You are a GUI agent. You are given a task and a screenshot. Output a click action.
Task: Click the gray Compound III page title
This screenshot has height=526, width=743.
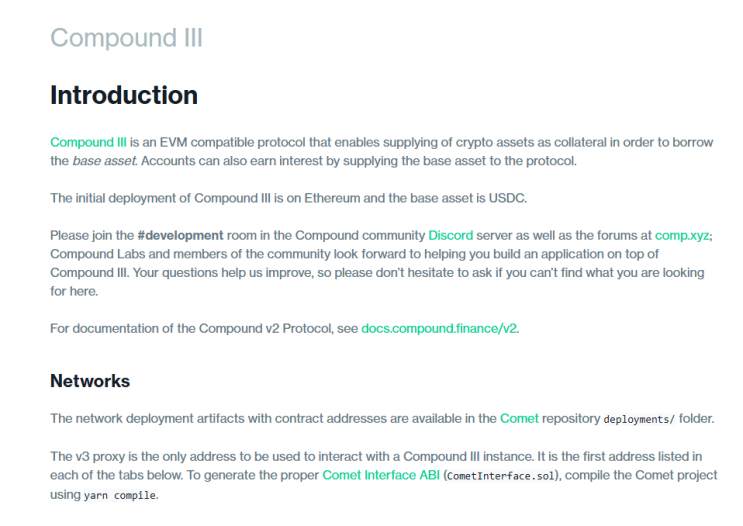(127, 38)
